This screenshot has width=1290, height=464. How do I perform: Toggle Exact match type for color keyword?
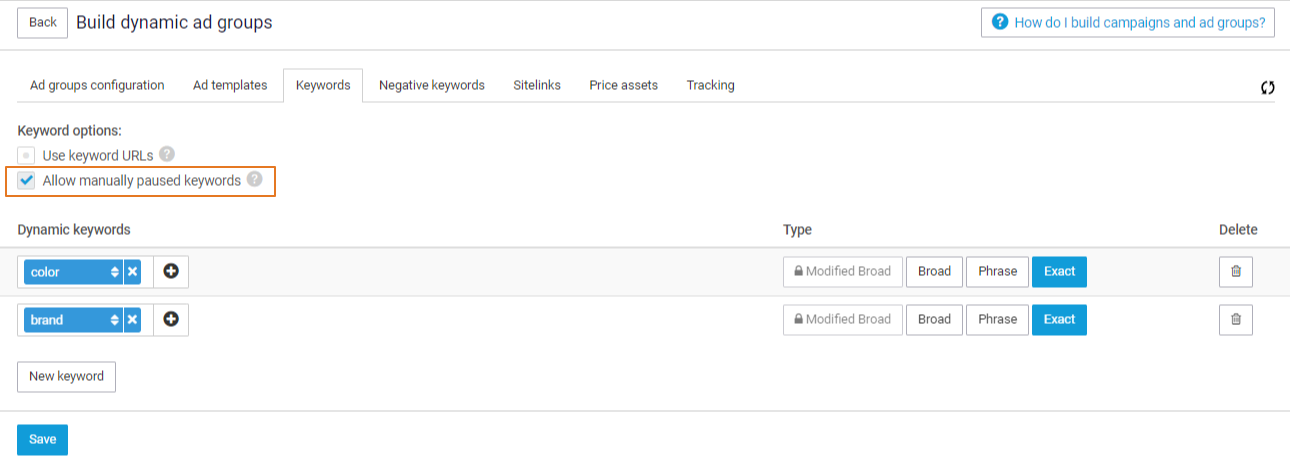pos(1059,272)
